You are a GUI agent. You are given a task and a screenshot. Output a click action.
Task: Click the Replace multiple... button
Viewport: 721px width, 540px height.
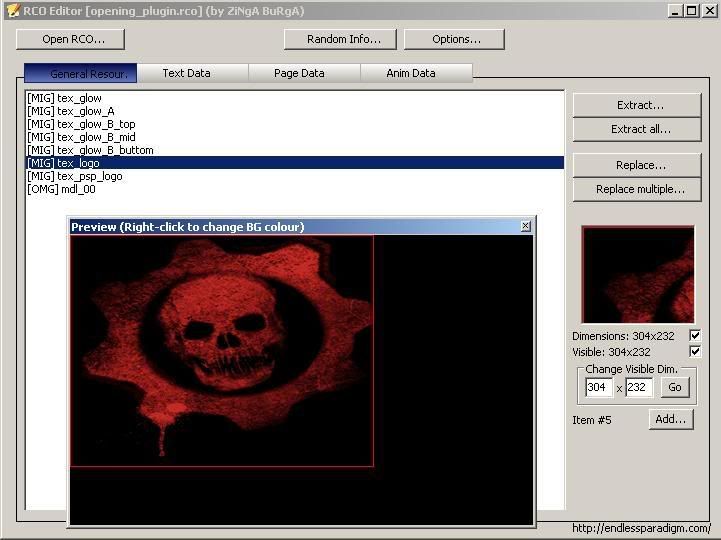pos(637,189)
